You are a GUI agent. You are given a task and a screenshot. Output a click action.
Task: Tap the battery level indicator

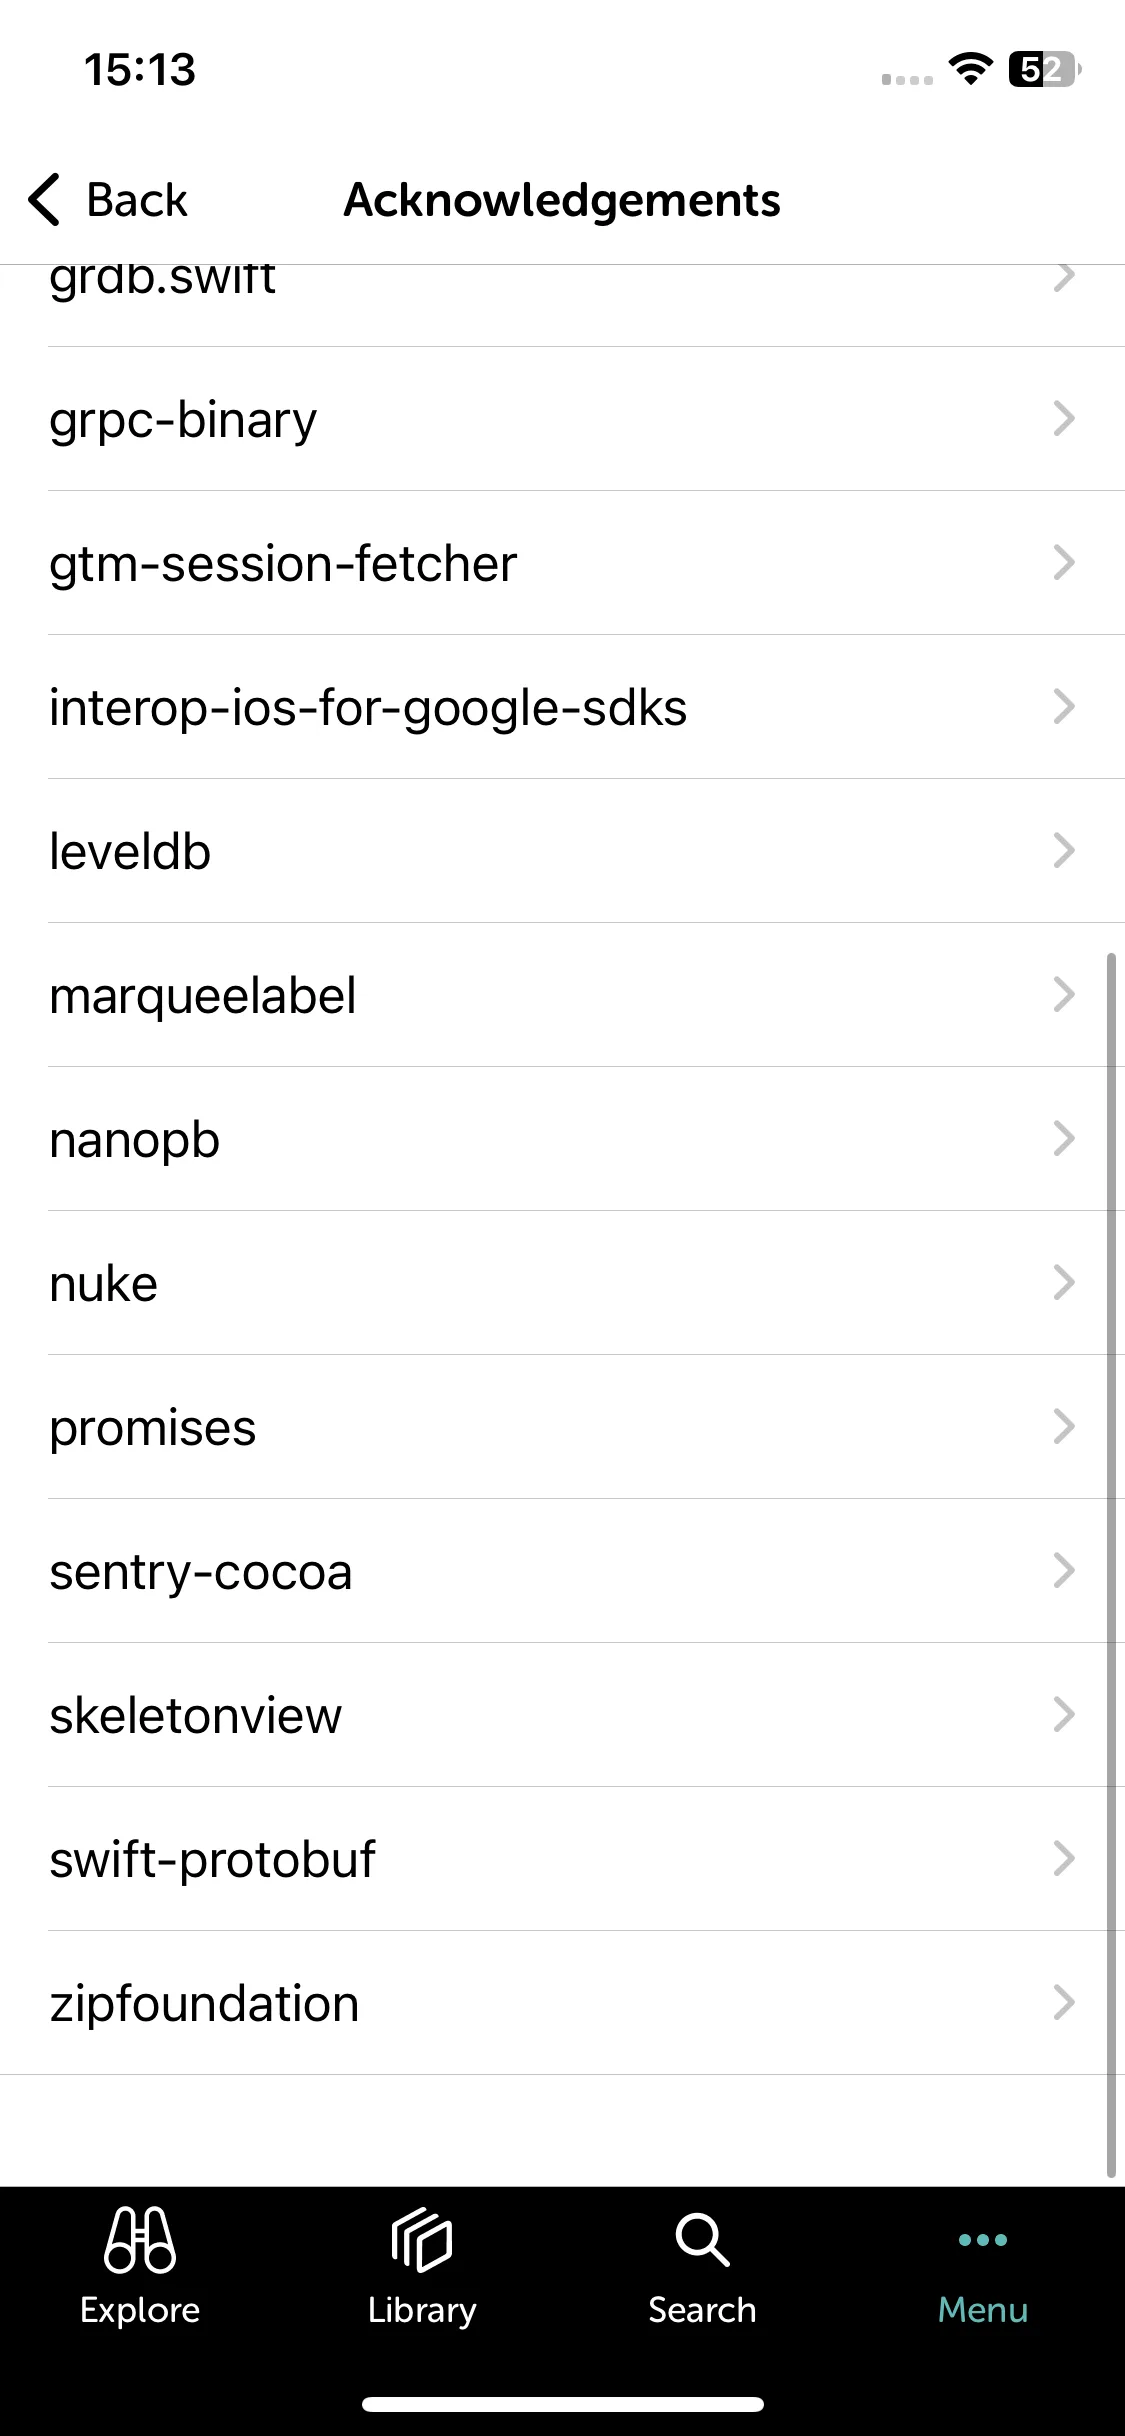(x=1045, y=69)
